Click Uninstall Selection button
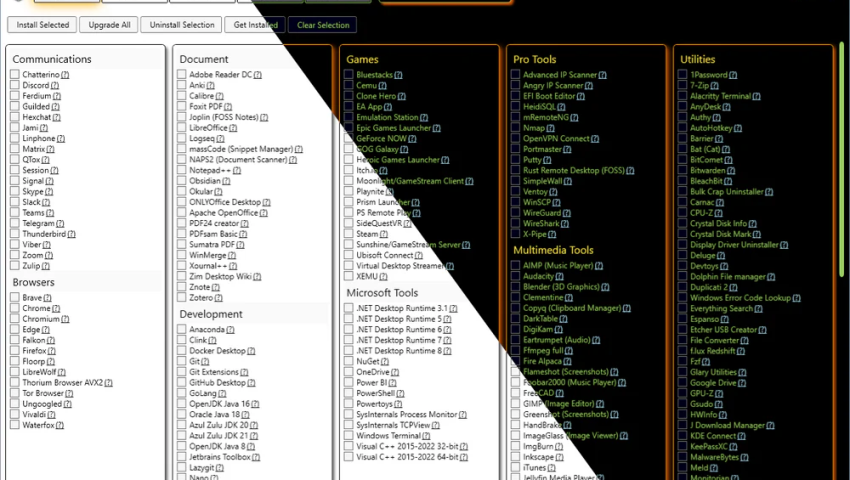 181,25
